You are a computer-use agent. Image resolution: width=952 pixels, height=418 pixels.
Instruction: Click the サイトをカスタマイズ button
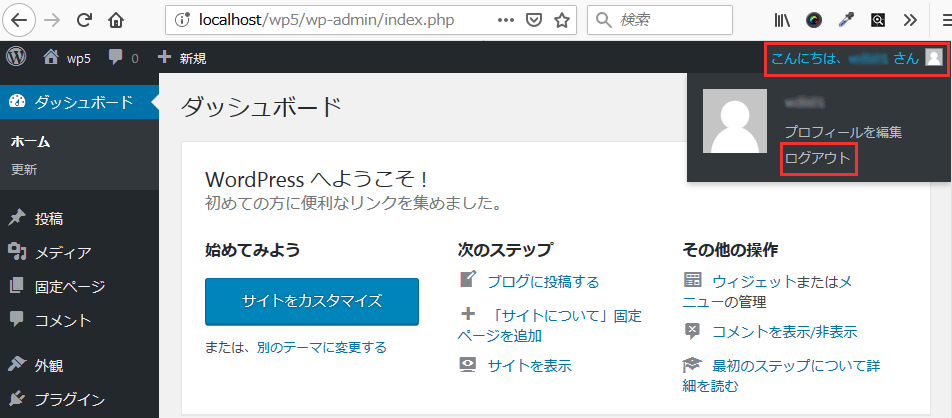coord(311,301)
